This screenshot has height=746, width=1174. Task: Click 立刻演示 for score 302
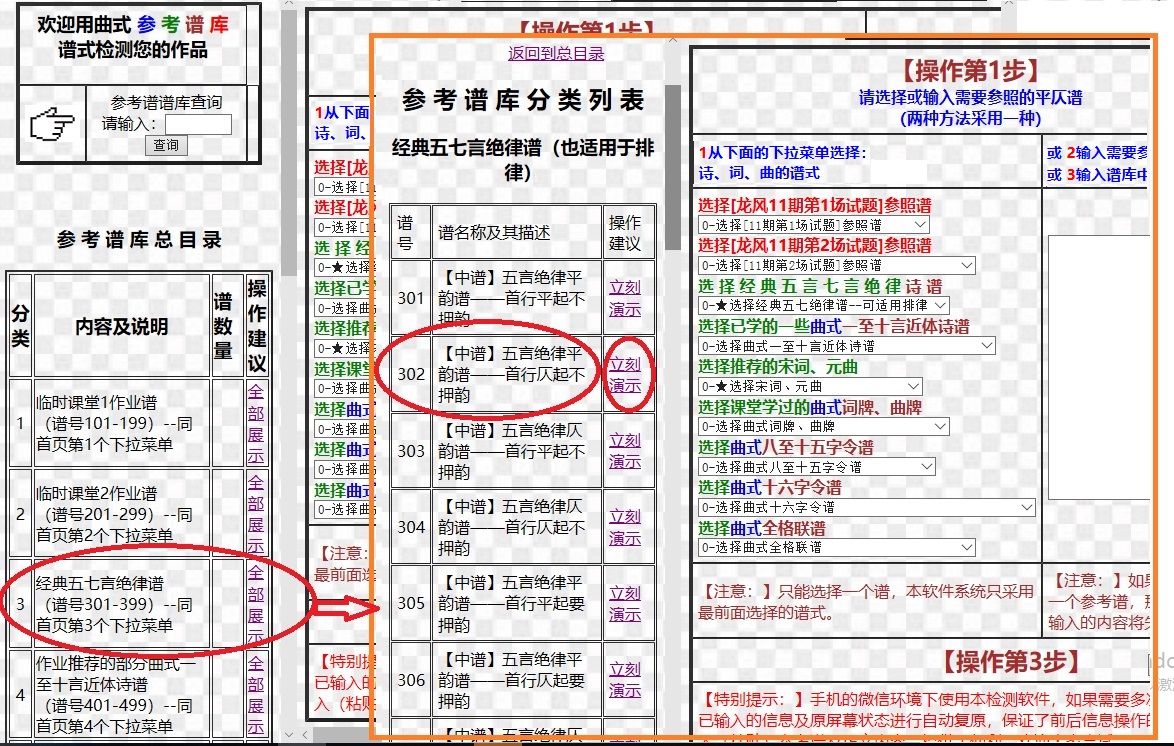625,375
